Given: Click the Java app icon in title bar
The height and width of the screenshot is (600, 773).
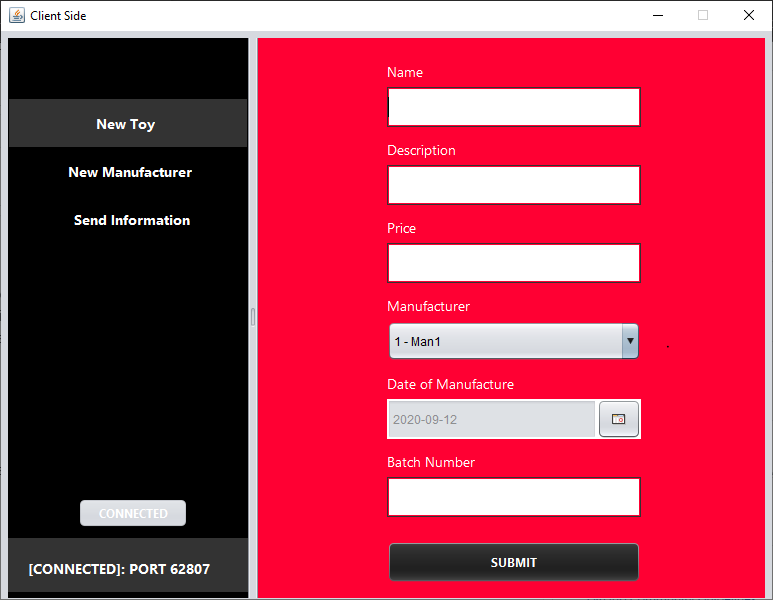Looking at the screenshot, I should point(17,15).
